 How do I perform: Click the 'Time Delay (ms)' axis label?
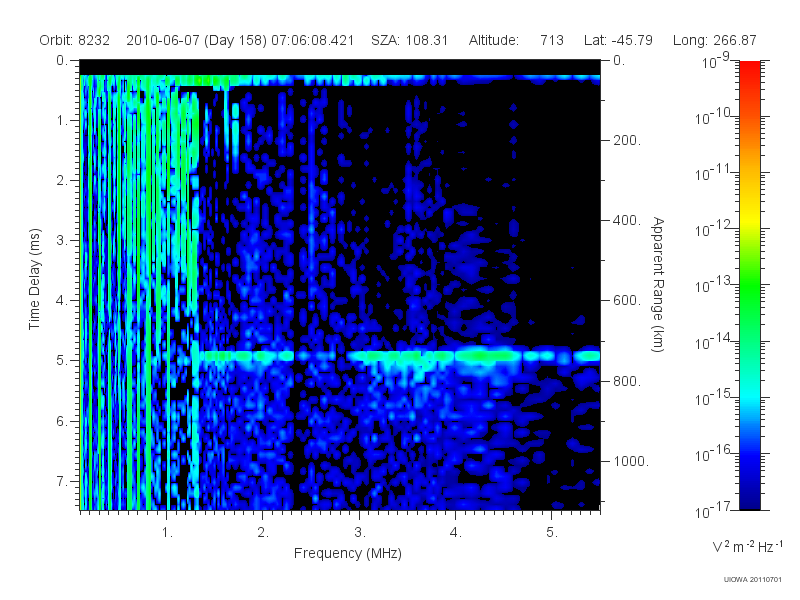click(x=34, y=279)
